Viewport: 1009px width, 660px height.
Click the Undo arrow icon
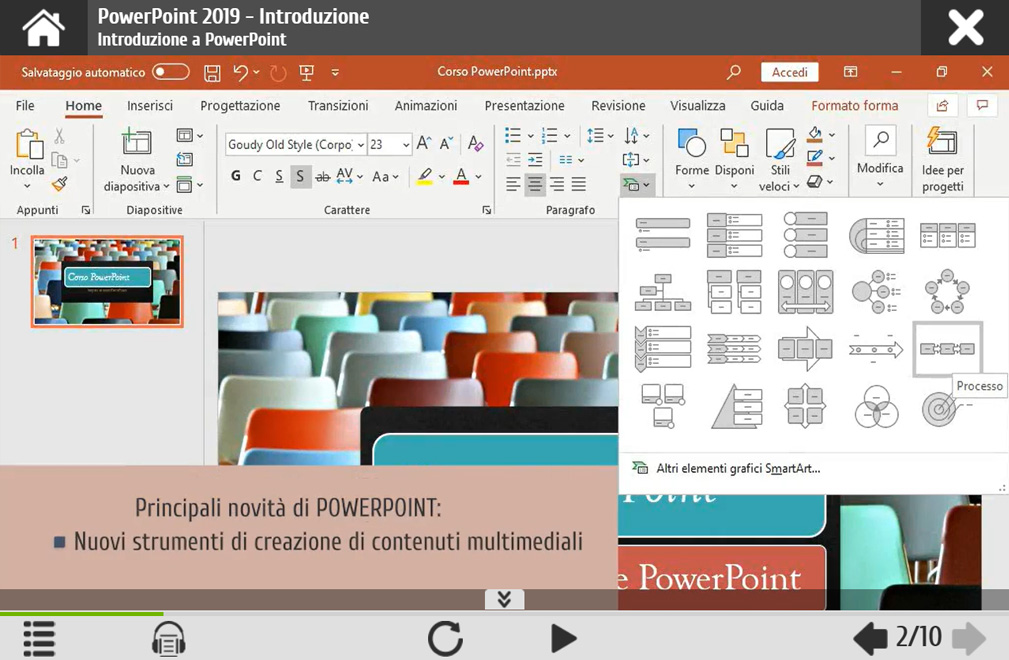(240, 73)
